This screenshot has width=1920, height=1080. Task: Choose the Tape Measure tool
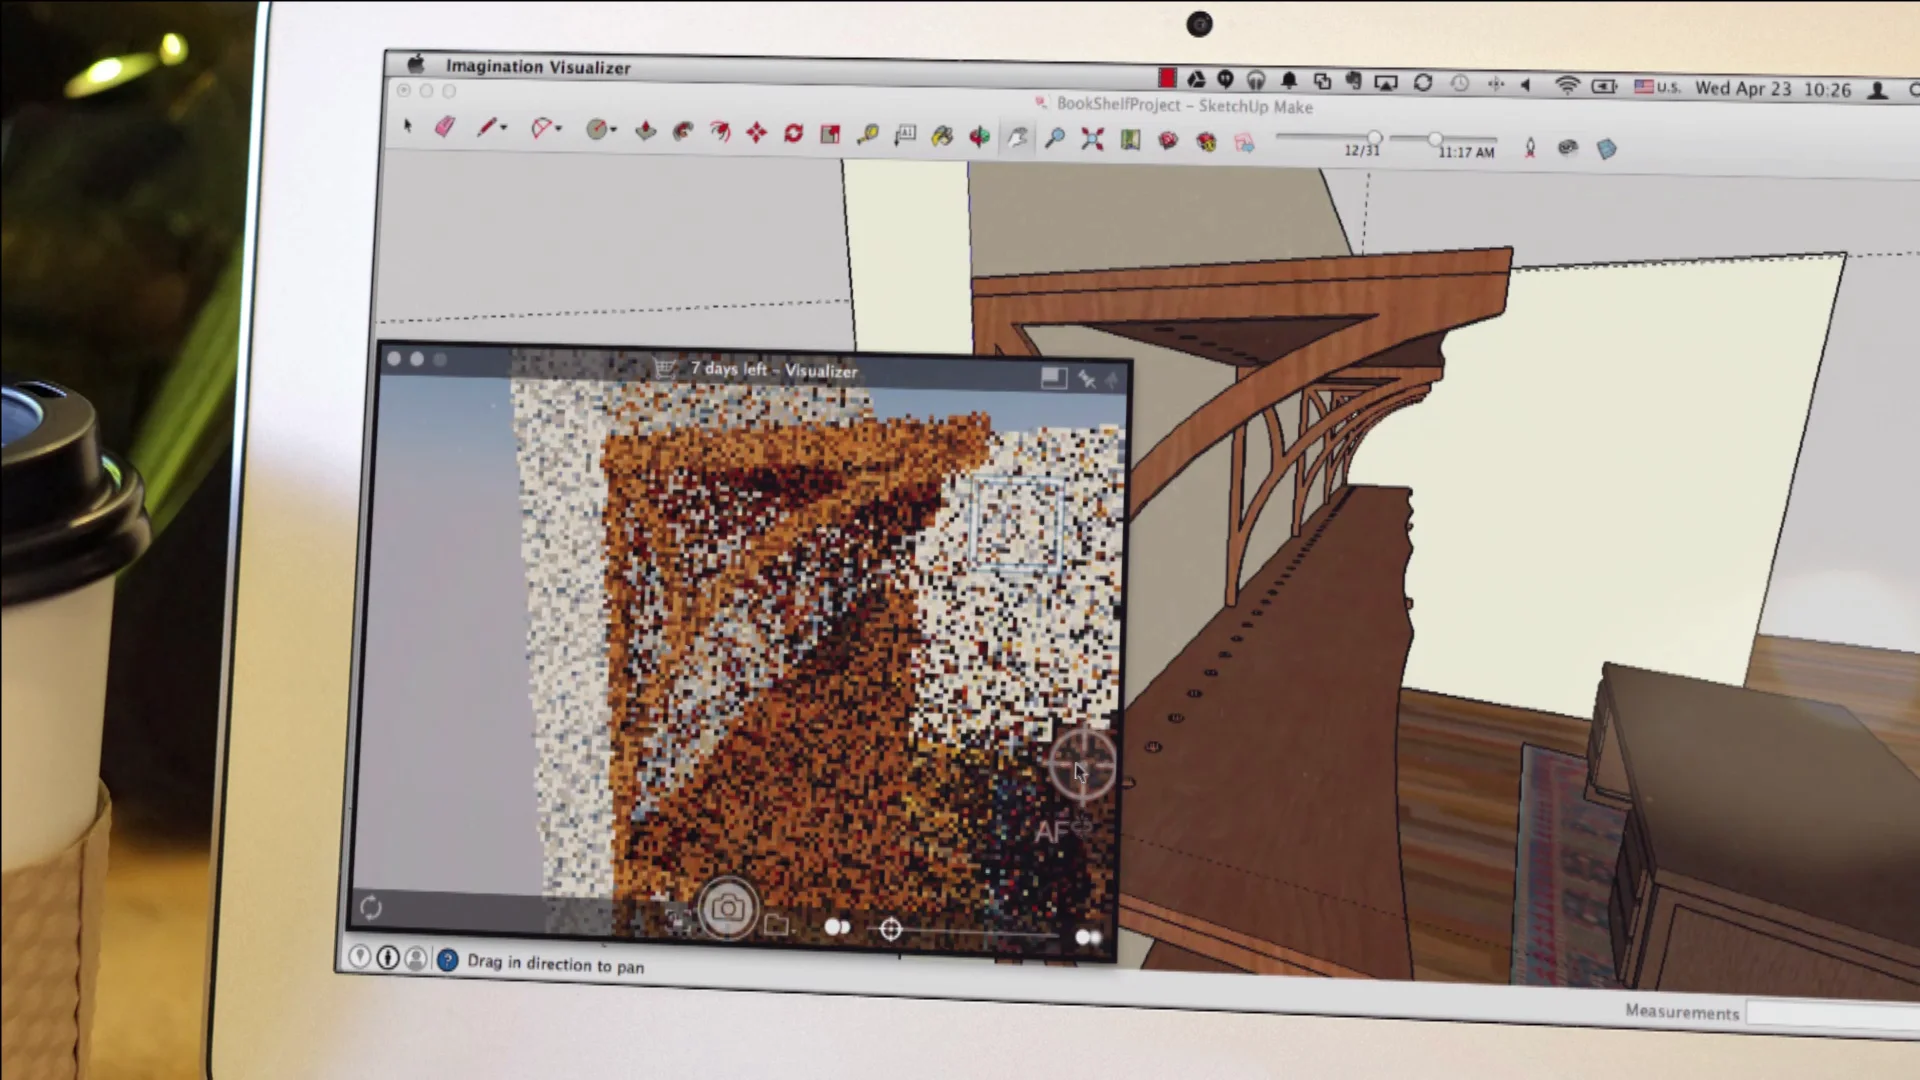(867, 133)
